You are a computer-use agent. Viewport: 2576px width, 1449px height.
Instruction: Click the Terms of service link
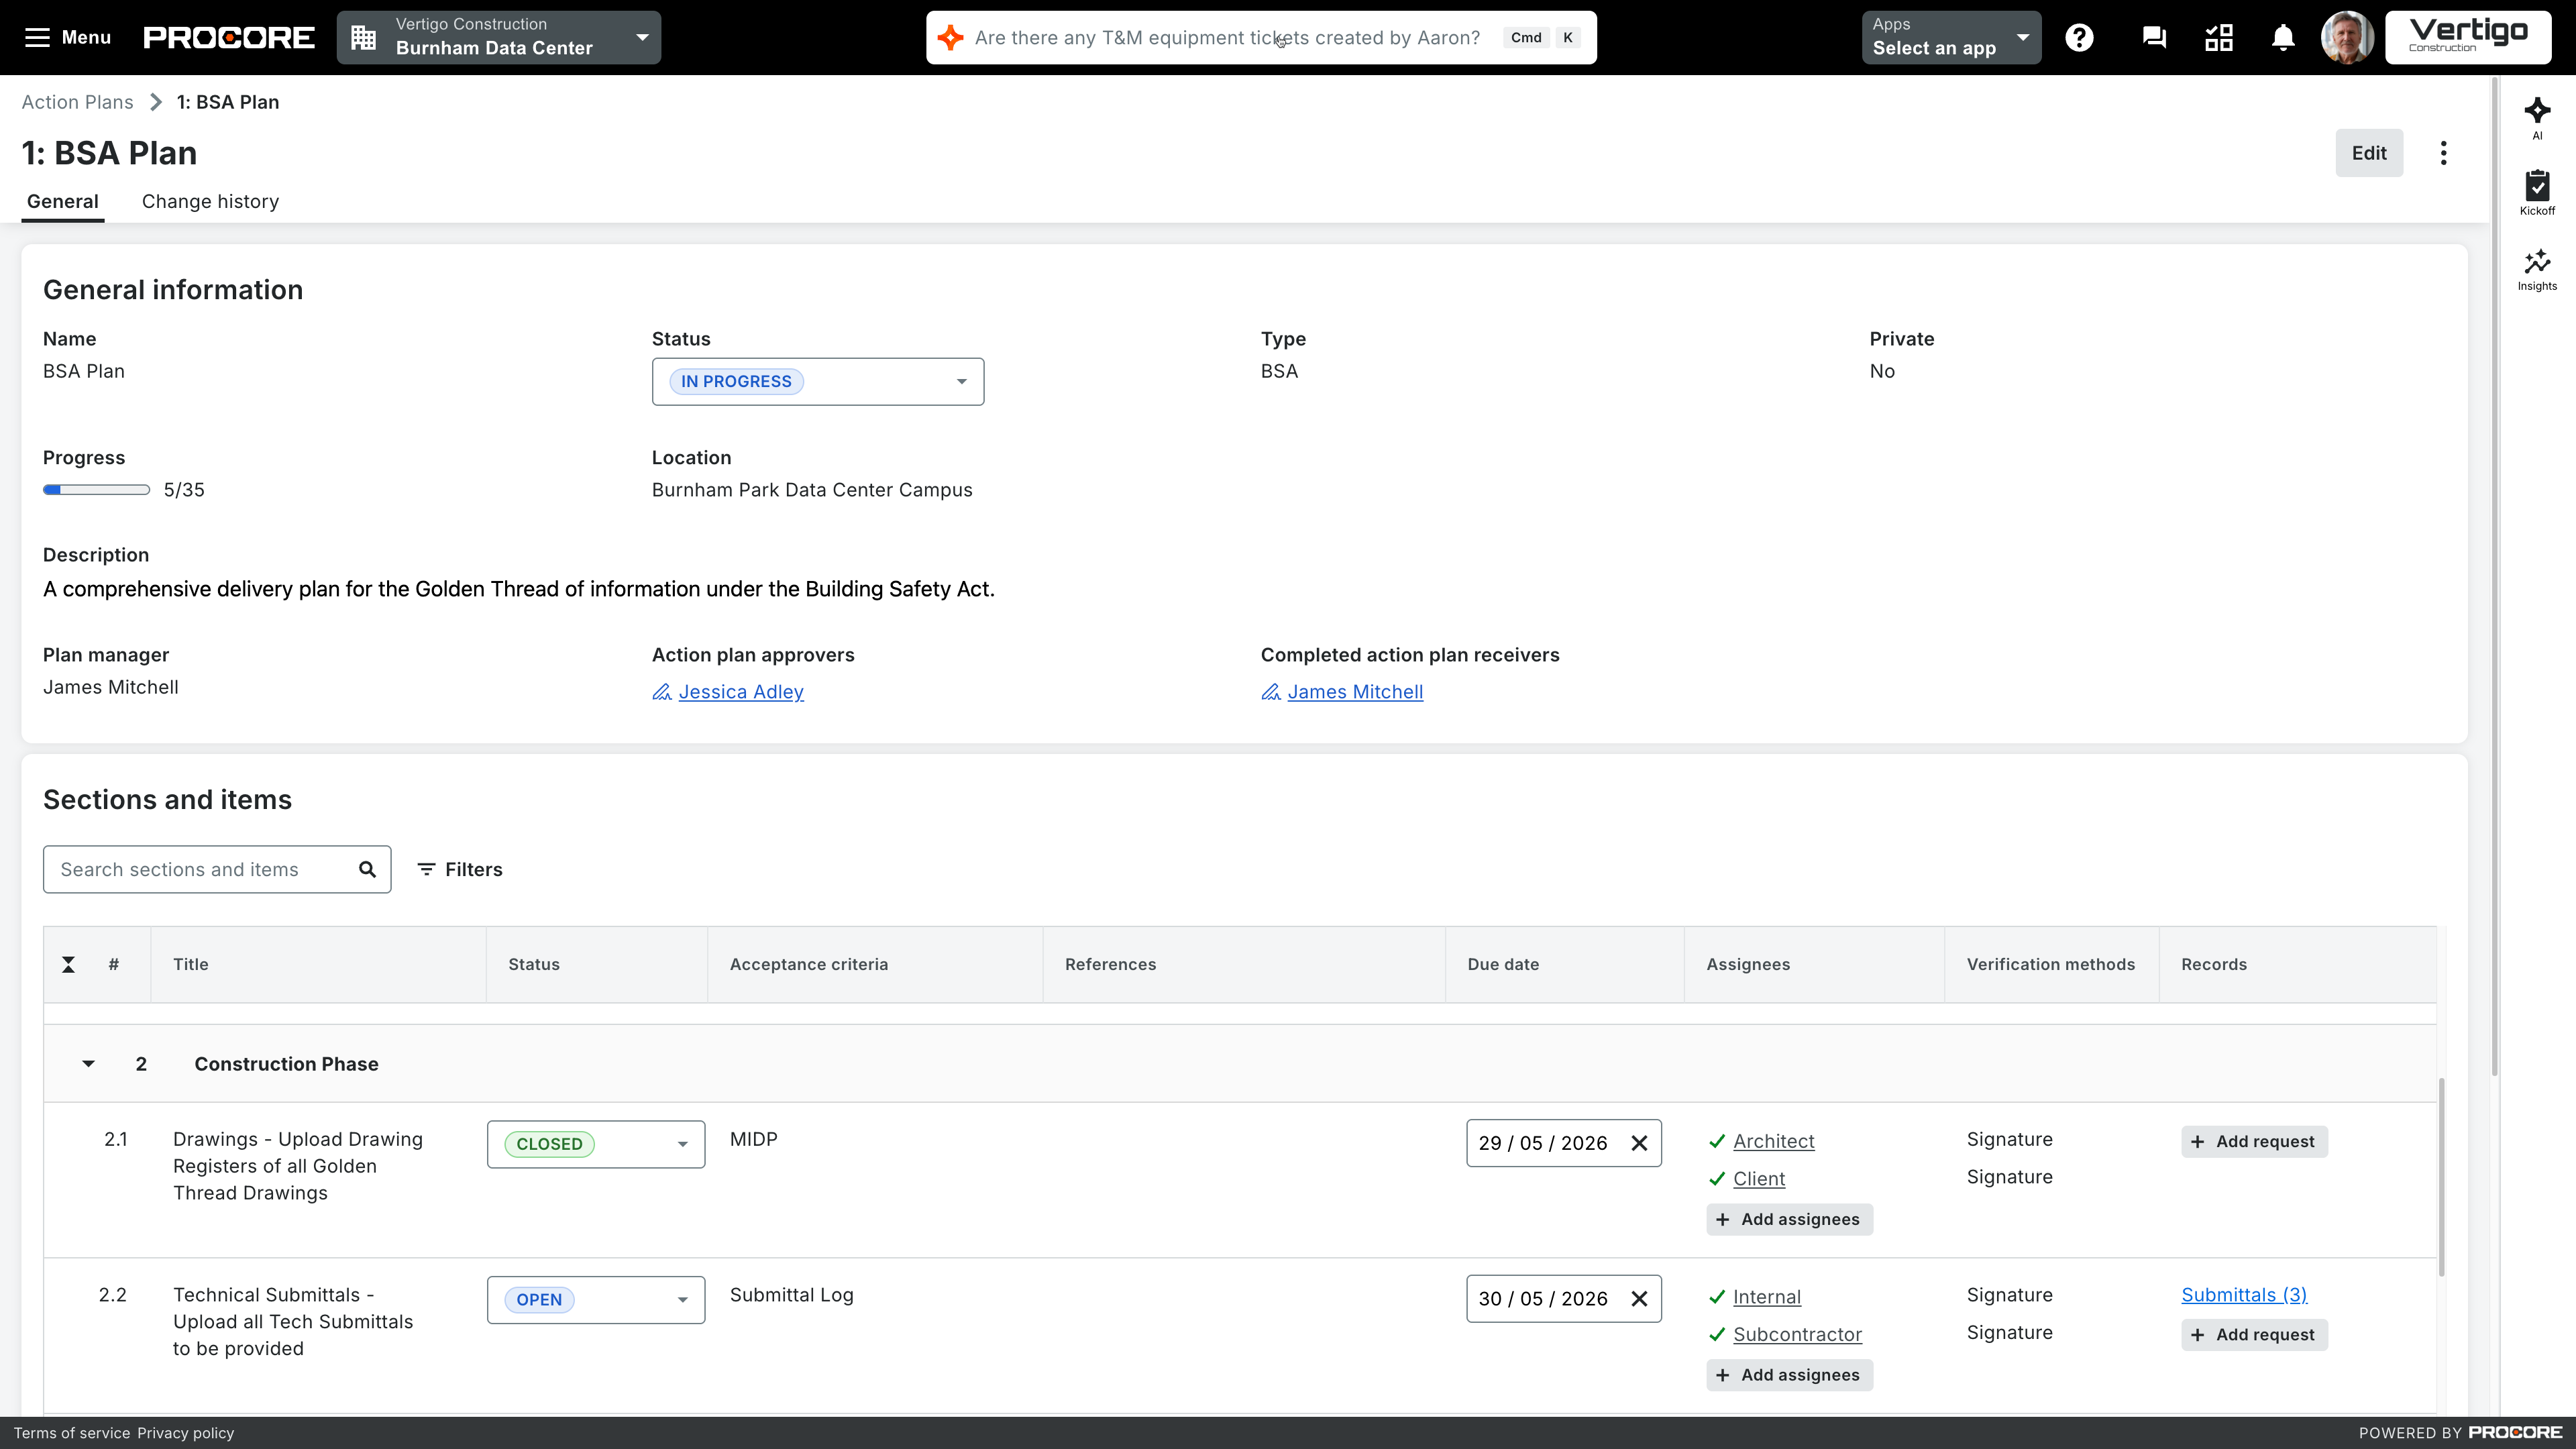tap(72, 1433)
